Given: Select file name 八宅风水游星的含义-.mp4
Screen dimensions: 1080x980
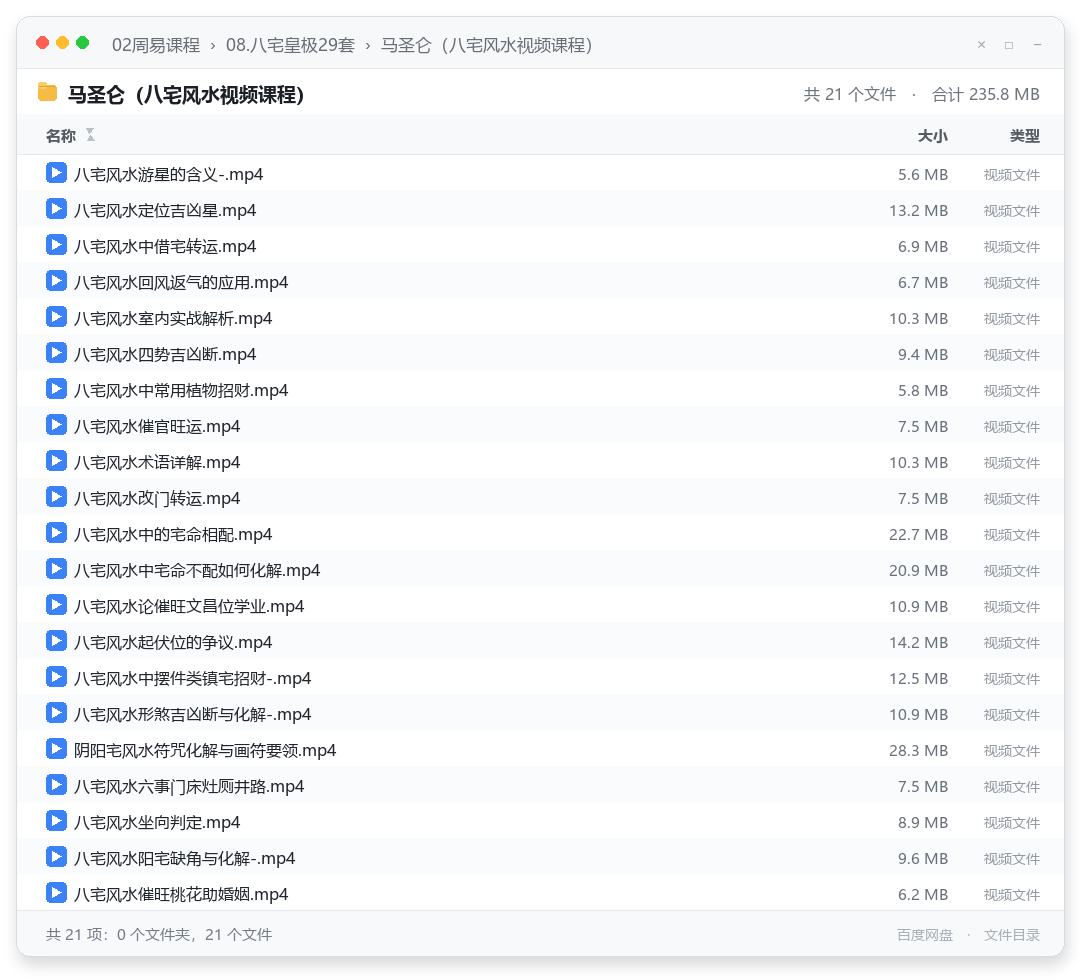Looking at the screenshot, I should pyautogui.click(x=169, y=174).
